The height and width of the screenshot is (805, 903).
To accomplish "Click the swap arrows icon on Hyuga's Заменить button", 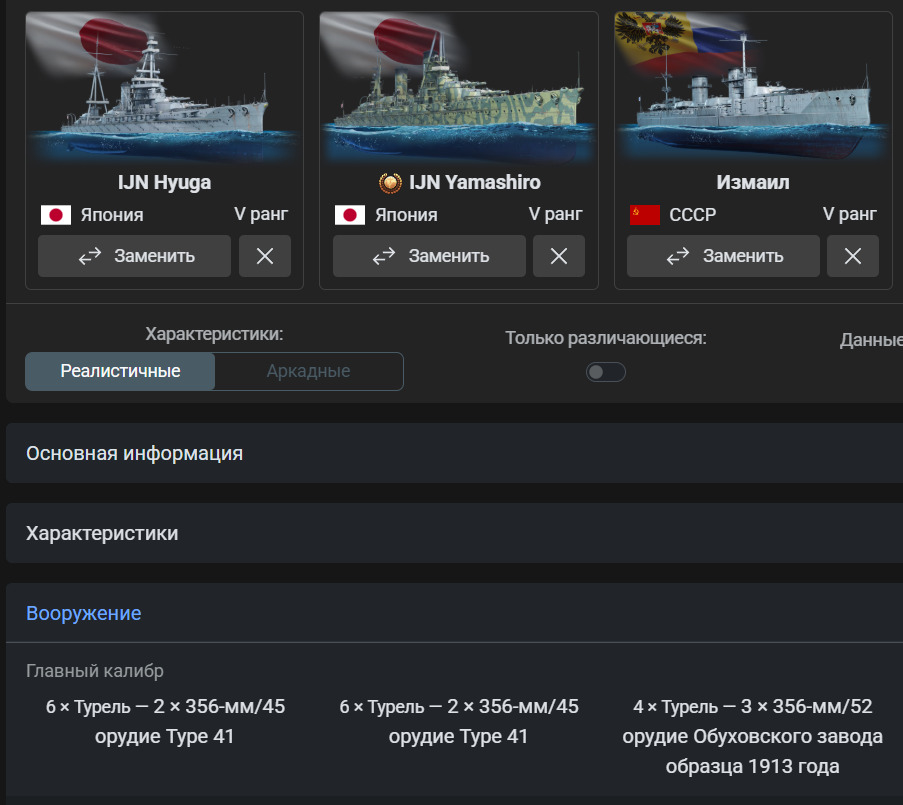I will pyautogui.click(x=90, y=256).
